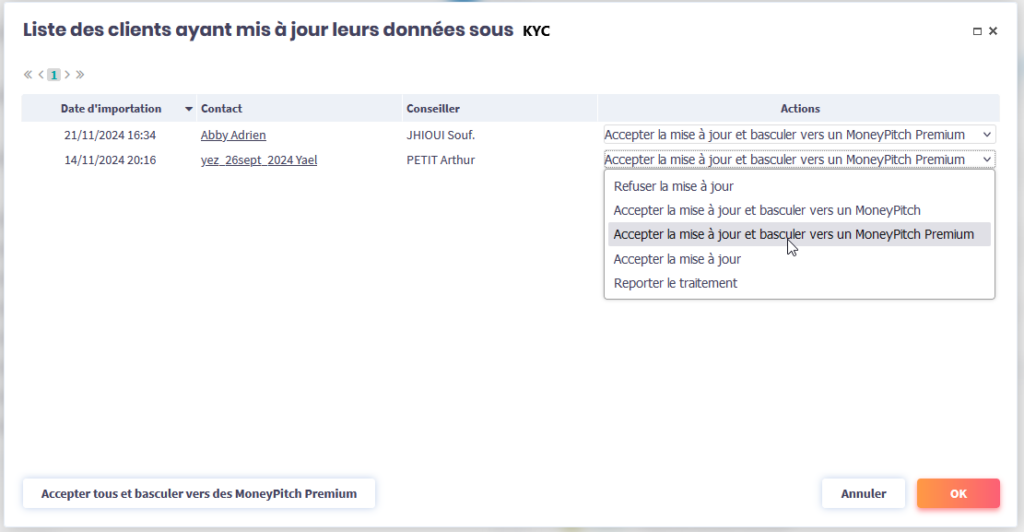Collapse the Actions dropdown for yez_26sept_2024 Yael
1024x532 pixels.
(799, 160)
